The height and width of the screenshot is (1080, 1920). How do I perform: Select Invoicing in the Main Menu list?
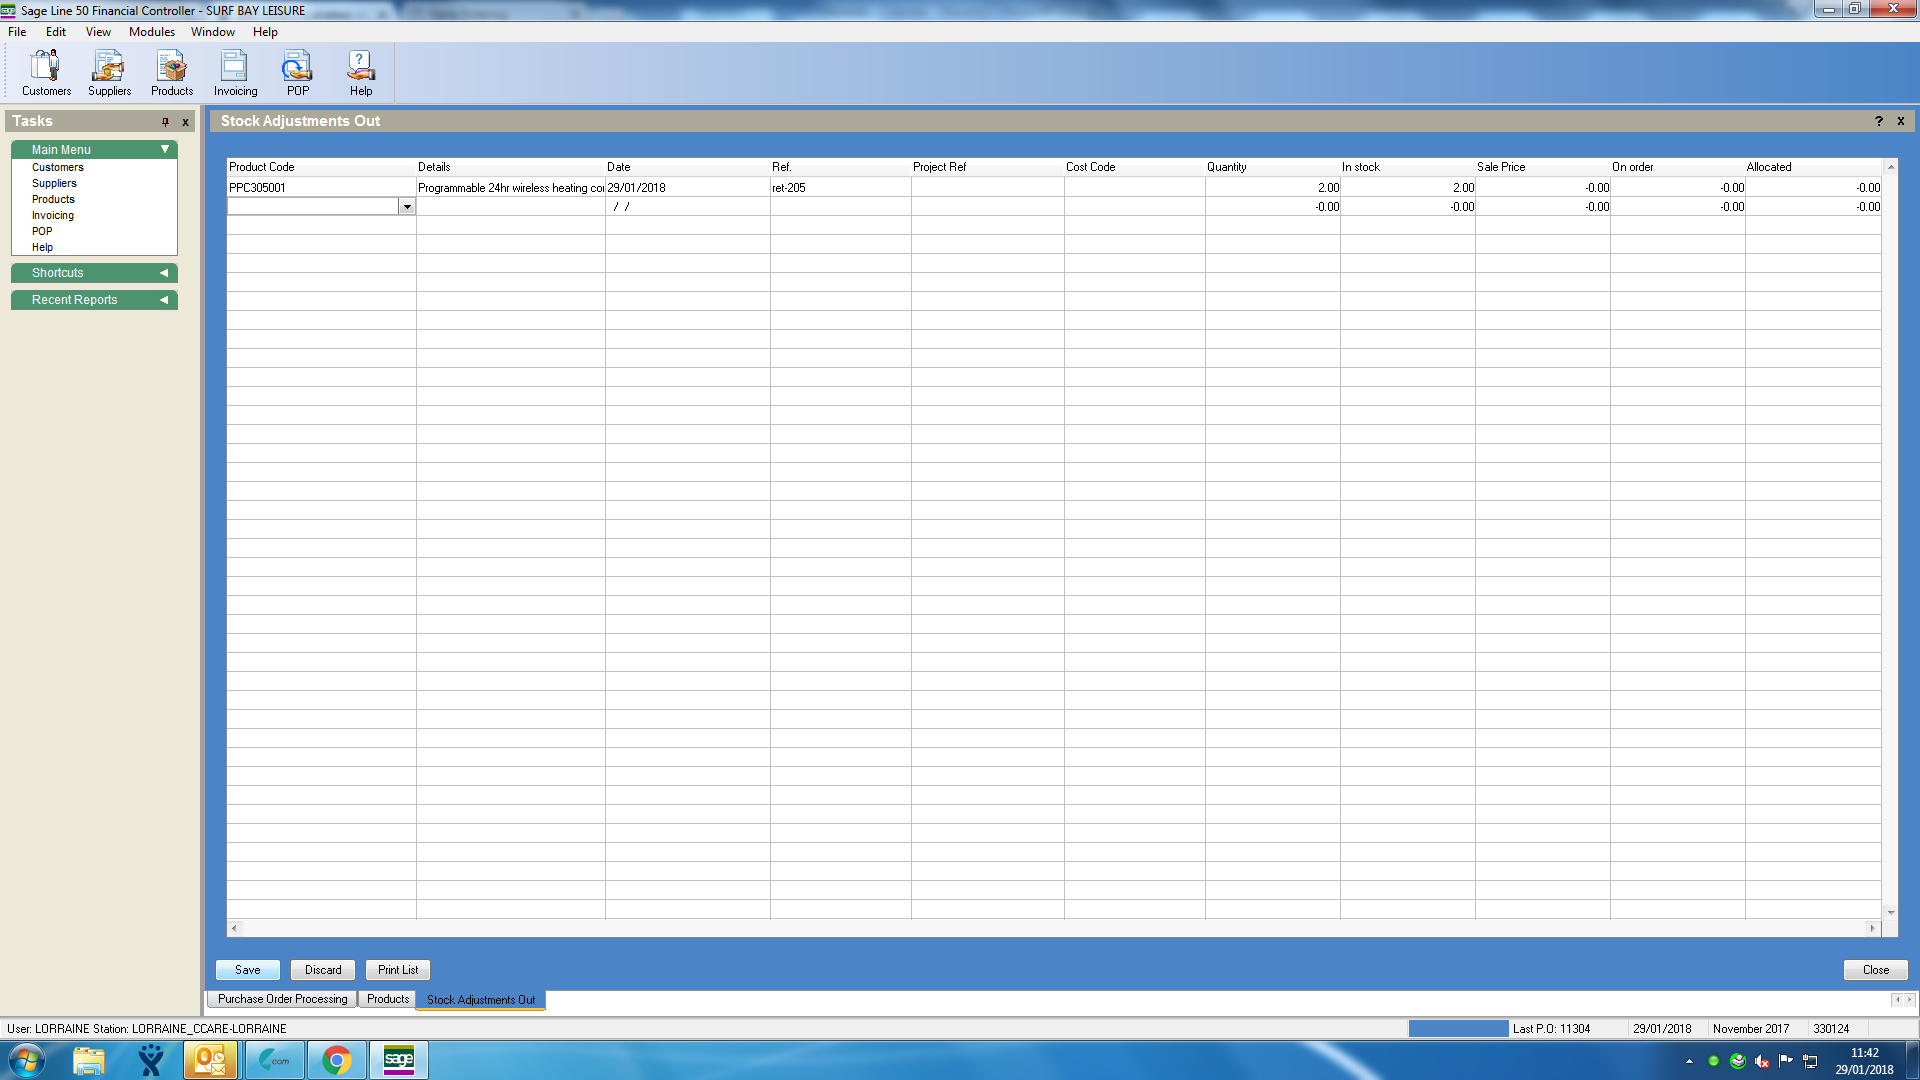(53, 215)
